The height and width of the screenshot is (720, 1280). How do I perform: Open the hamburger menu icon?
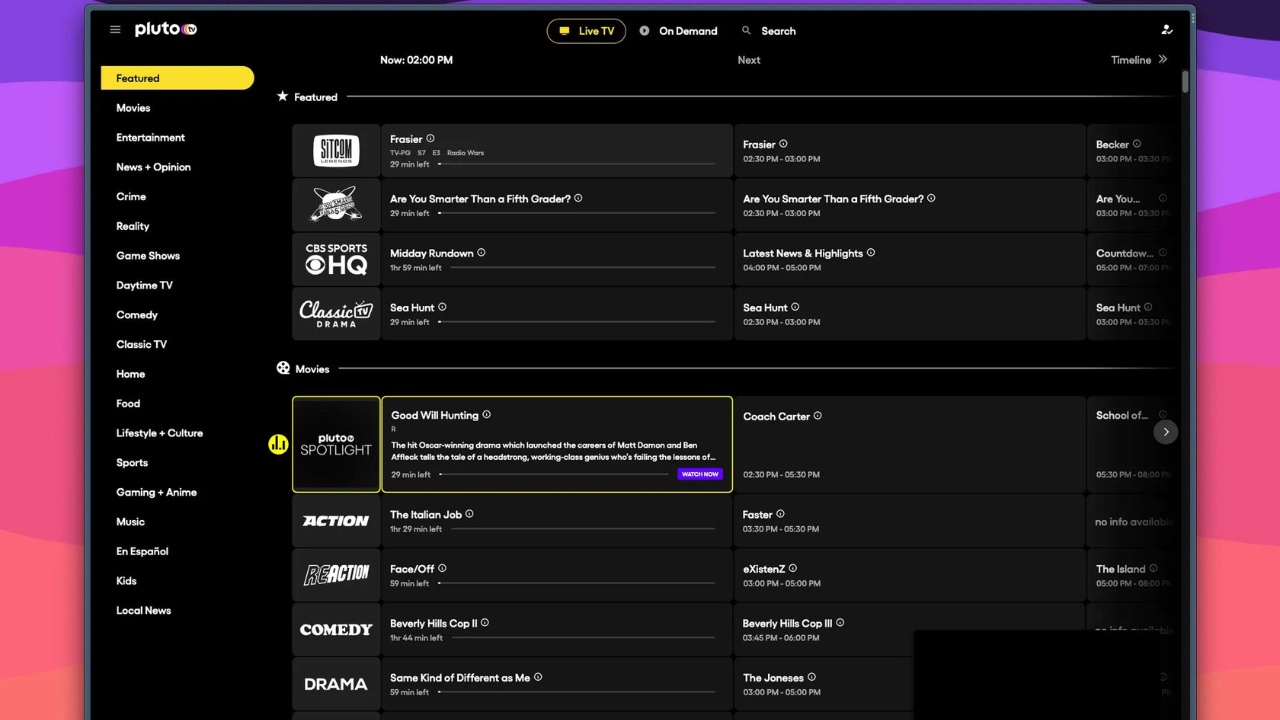[x=115, y=30]
